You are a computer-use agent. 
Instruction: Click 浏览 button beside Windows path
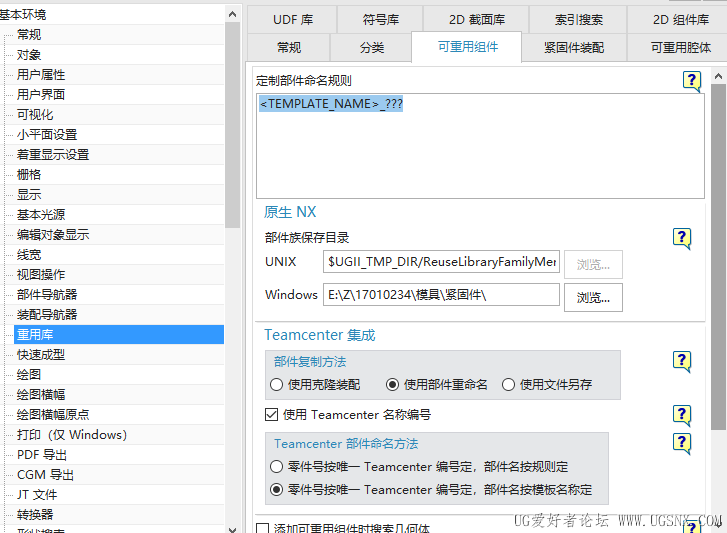coord(593,298)
